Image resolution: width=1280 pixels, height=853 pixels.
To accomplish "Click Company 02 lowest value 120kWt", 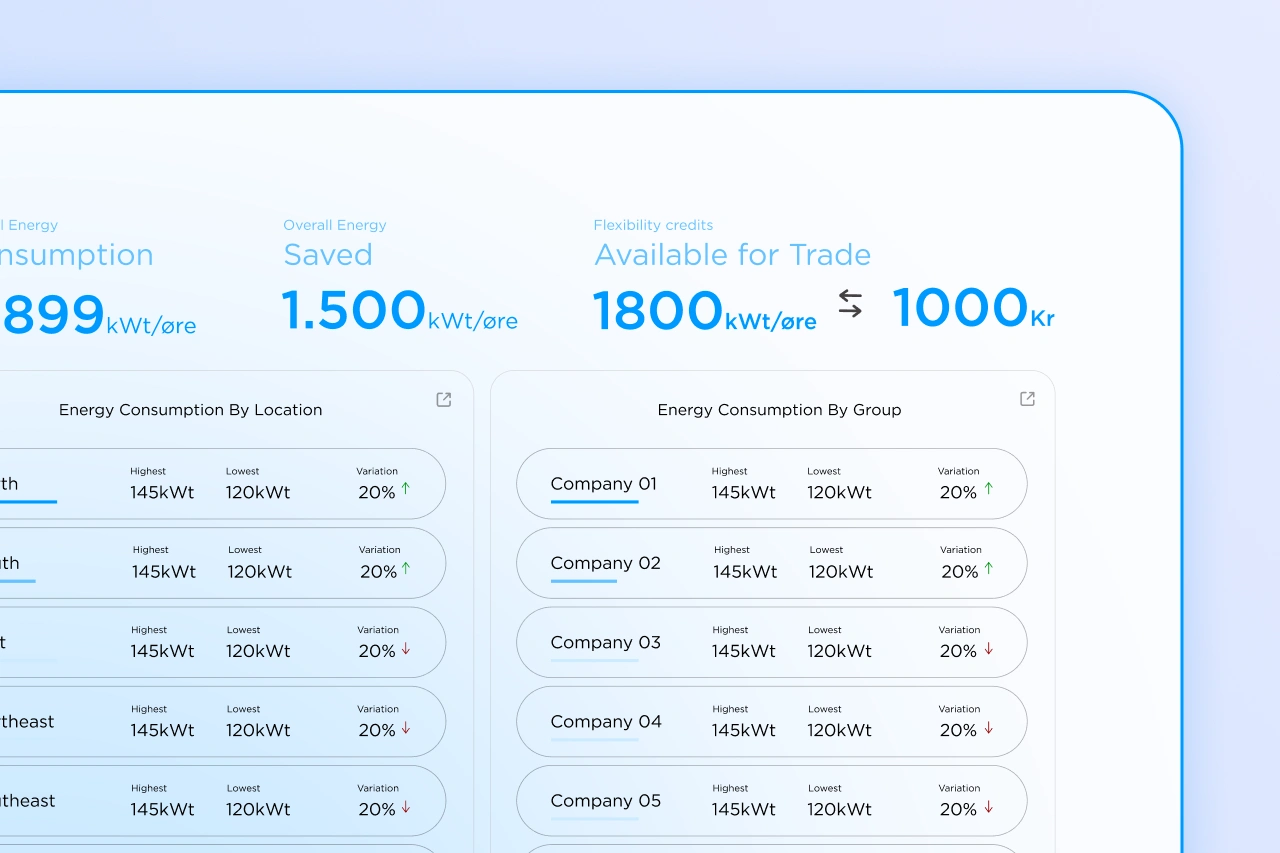I will point(841,572).
